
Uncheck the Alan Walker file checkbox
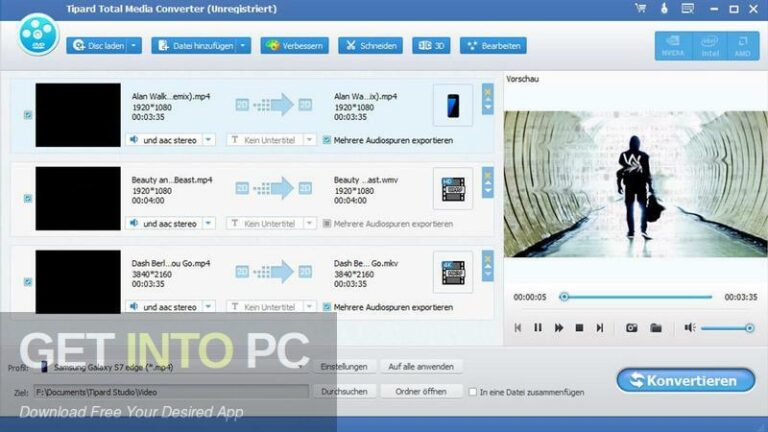click(x=28, y=115)
